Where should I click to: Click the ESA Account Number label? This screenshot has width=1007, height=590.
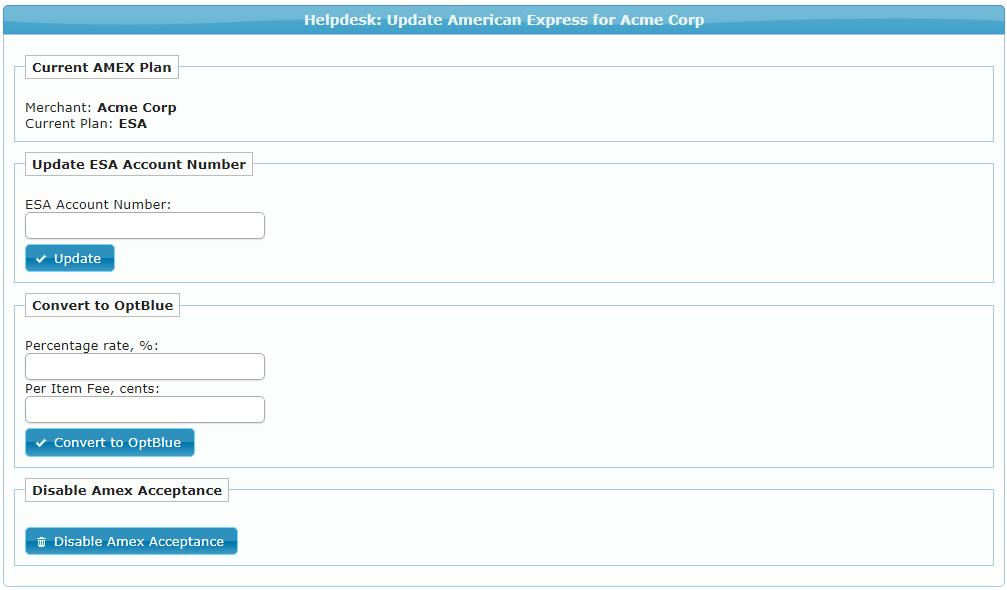[98, 204]
